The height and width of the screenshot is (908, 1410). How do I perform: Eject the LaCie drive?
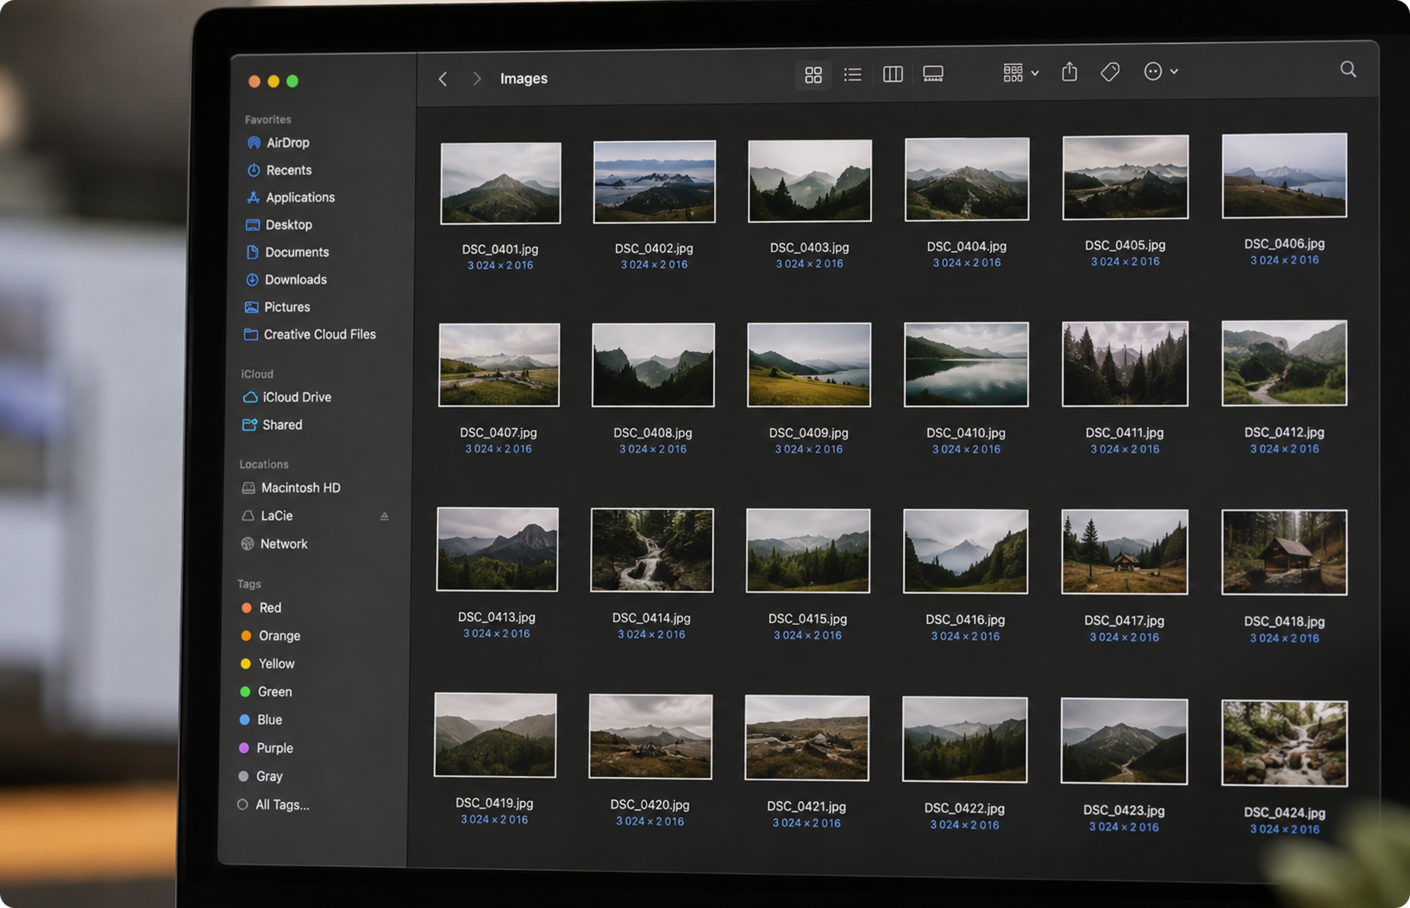[x=384, y=516]
